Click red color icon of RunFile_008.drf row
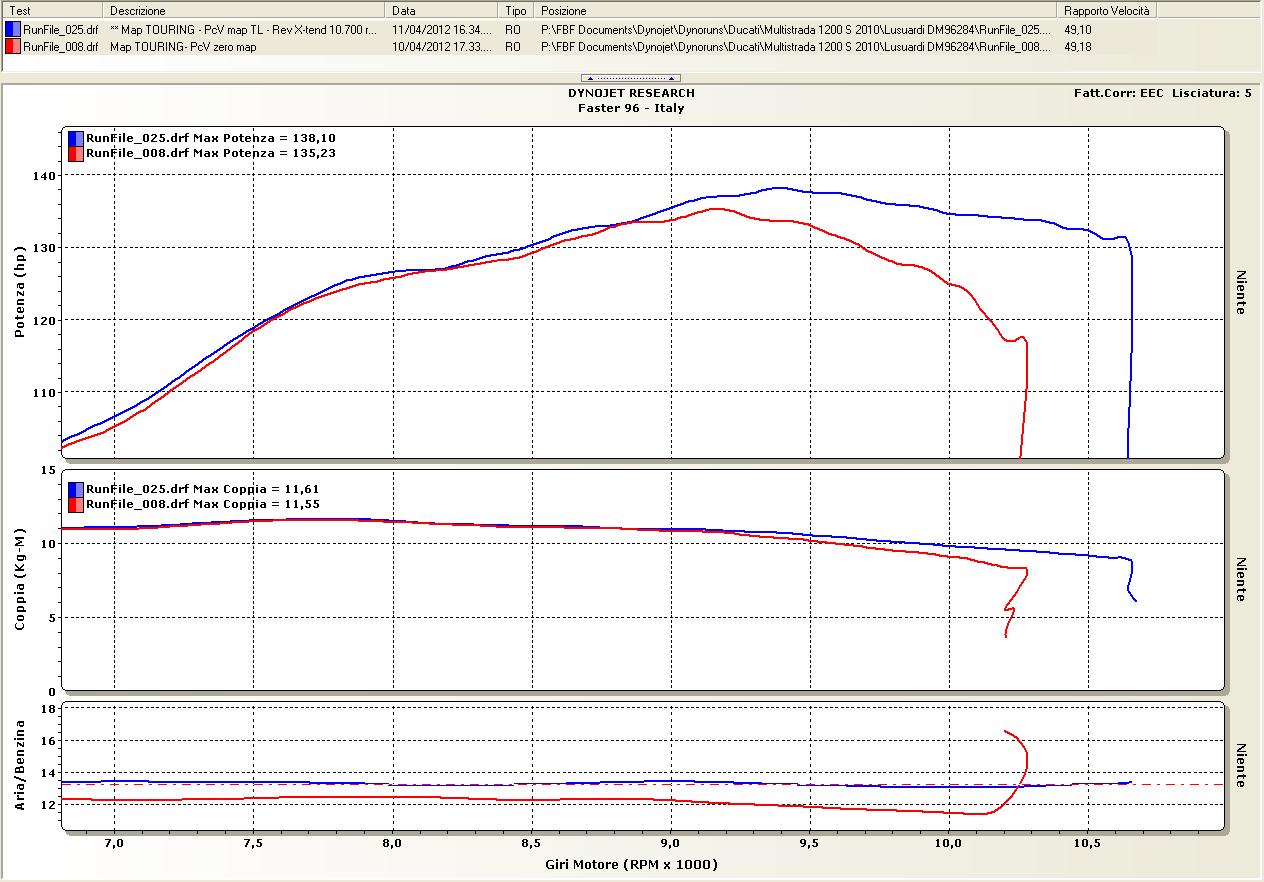Screen dimensions: 1264x882 [13, 46]
